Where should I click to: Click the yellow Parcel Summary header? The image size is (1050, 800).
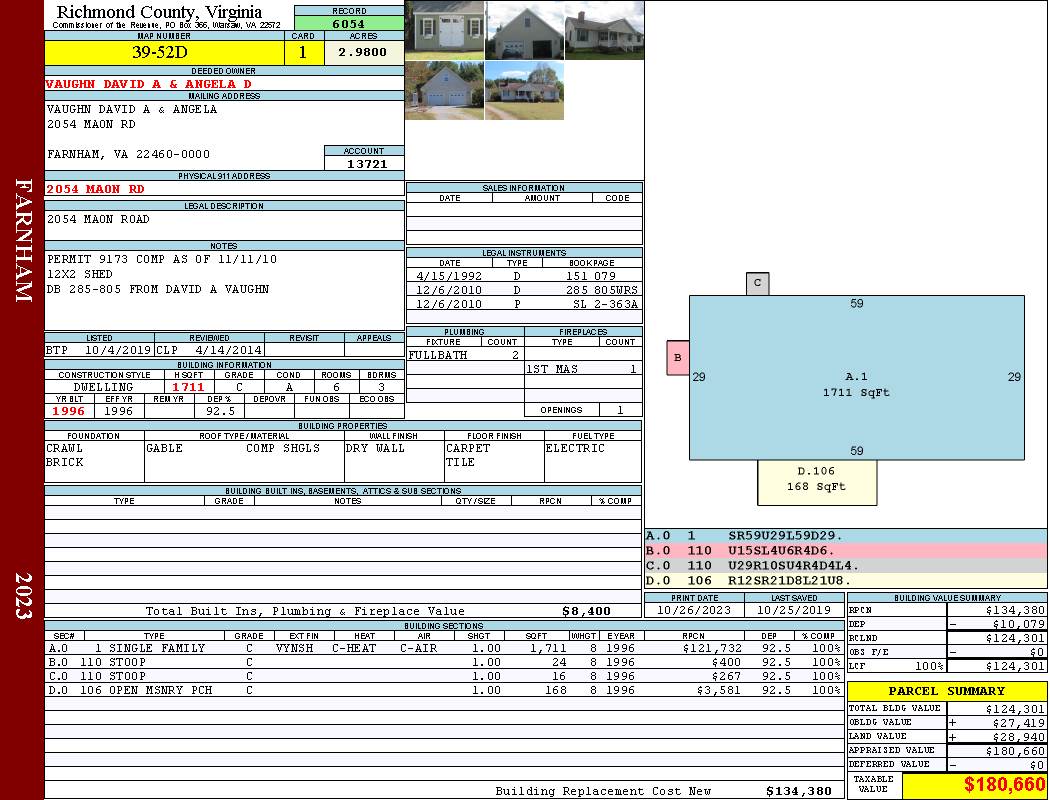point(947,691)
